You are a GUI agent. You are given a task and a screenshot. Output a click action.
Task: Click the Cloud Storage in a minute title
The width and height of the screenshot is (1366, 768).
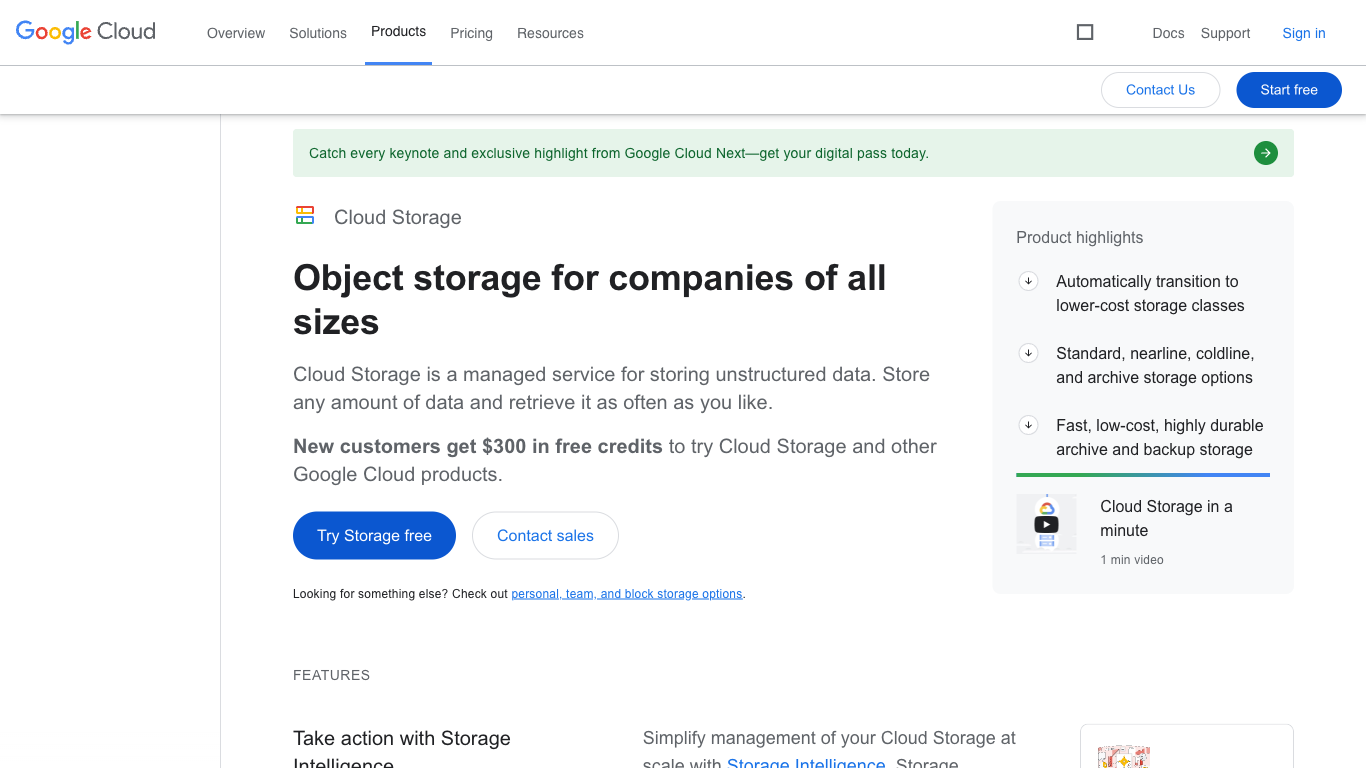tap(1166, 518)
